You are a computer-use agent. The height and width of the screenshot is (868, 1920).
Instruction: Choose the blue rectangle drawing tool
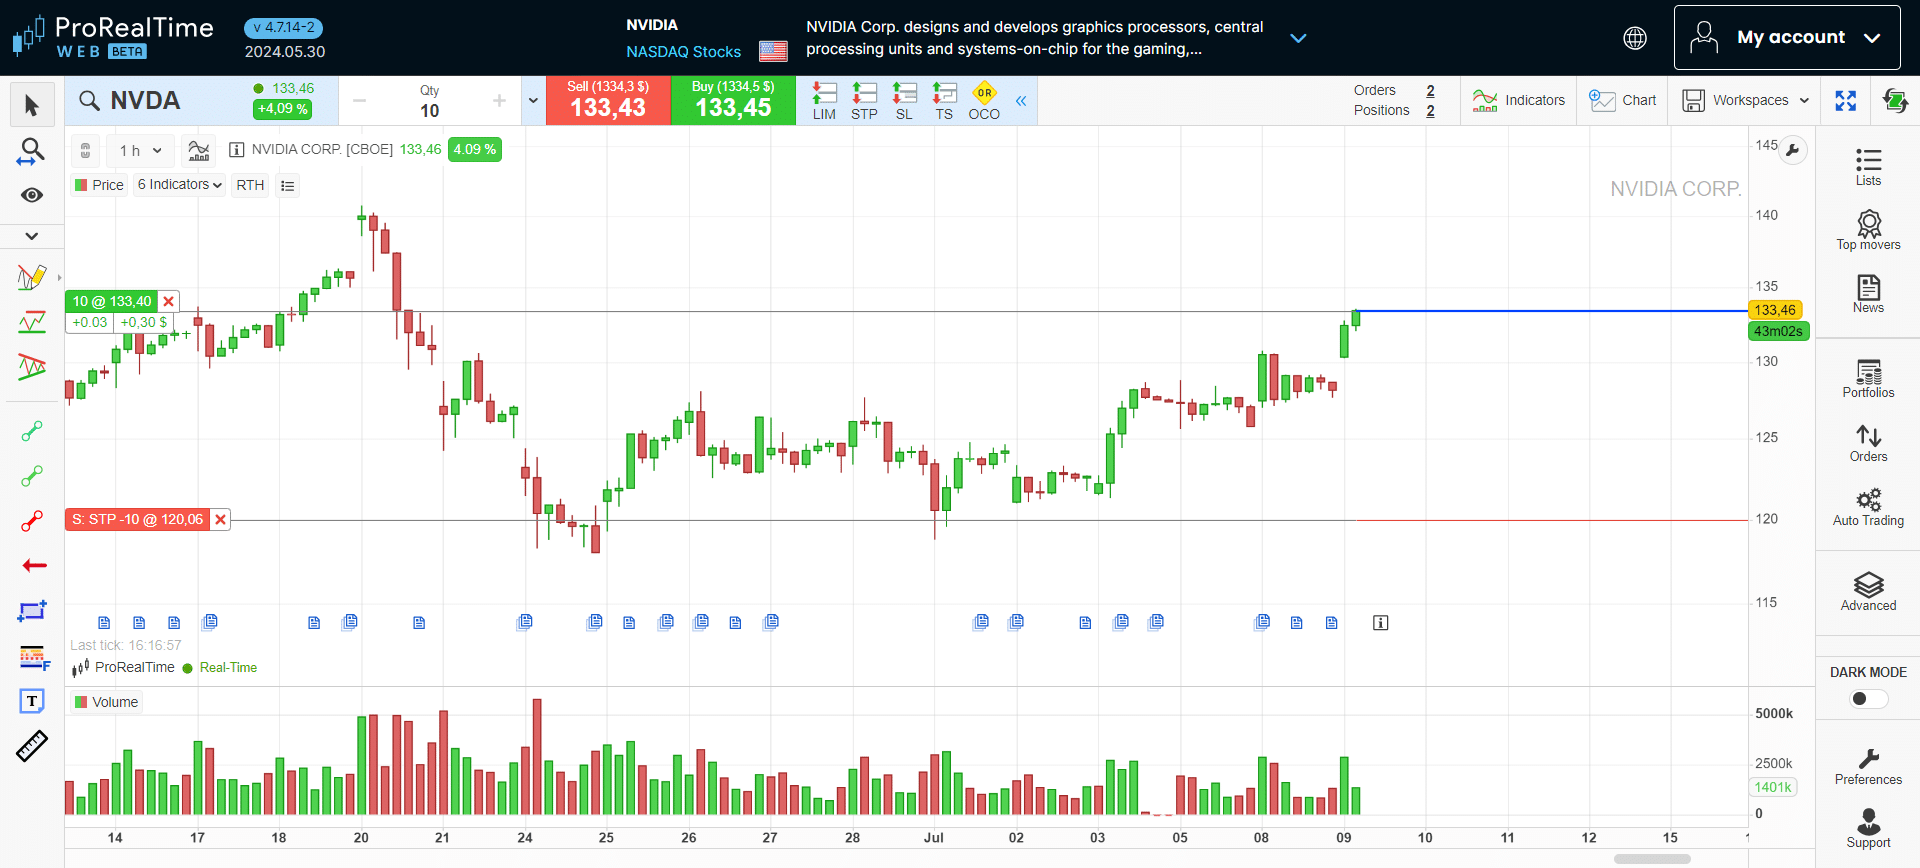33,610
